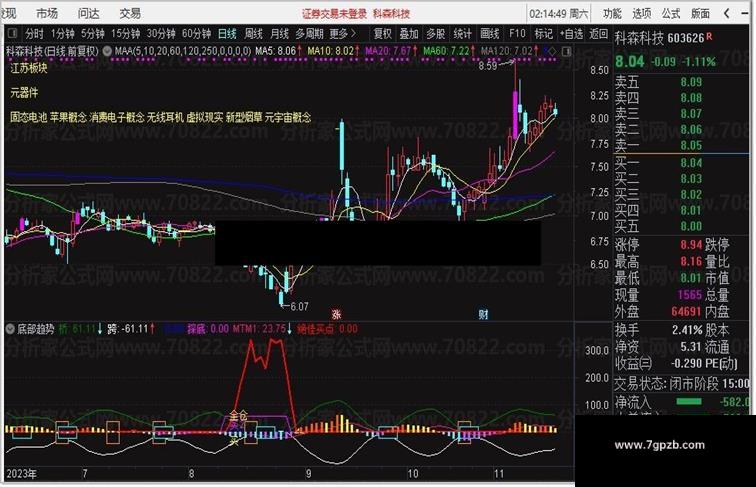Click the 统计 statistics button
The image size is (756, 487).
[462, 34]
